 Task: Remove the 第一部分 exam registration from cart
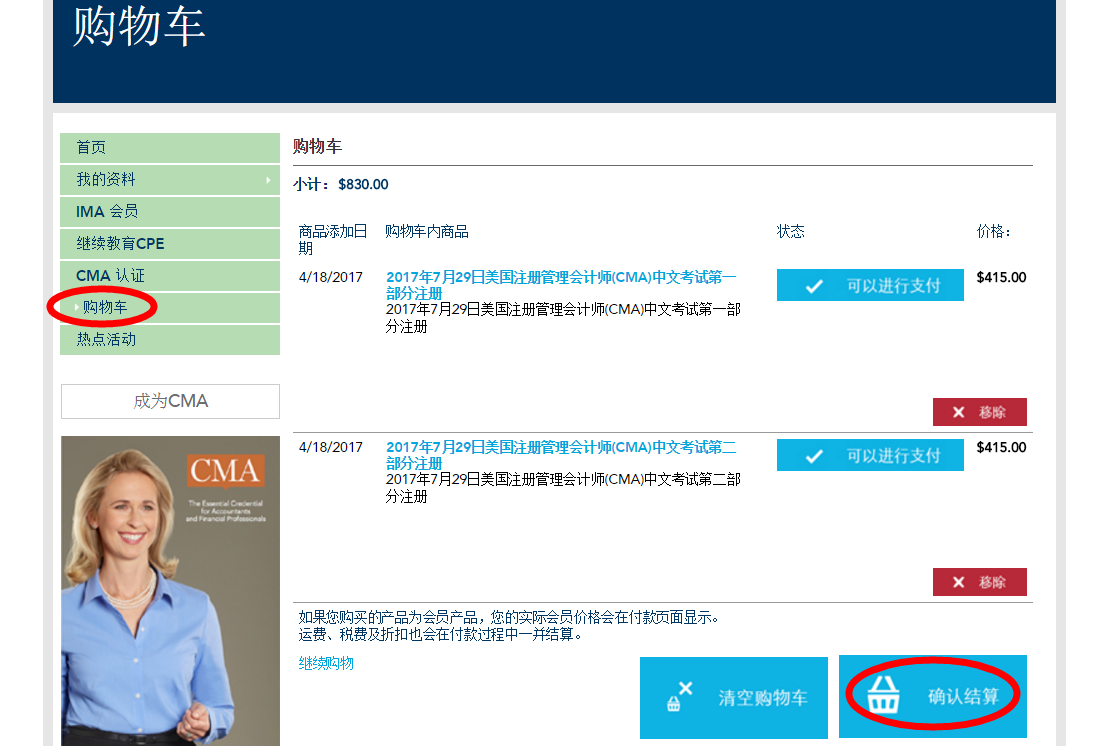coord(980,412)
